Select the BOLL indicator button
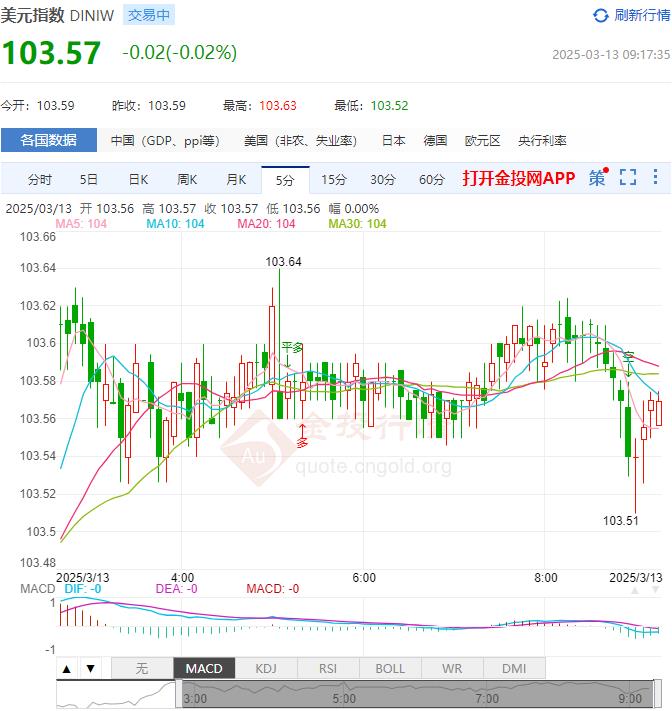672x711 pixels. (390, 668)
